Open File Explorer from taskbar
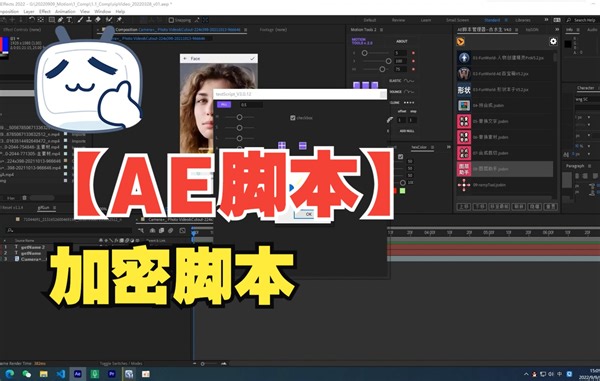Screen dimensions: 600x381 click(x=44, y=374)
